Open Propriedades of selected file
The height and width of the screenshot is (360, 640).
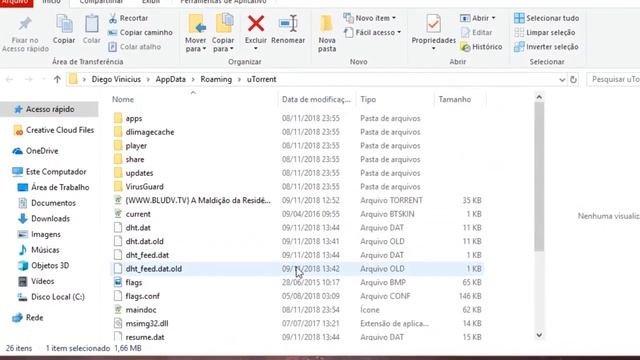coord(433,32)
